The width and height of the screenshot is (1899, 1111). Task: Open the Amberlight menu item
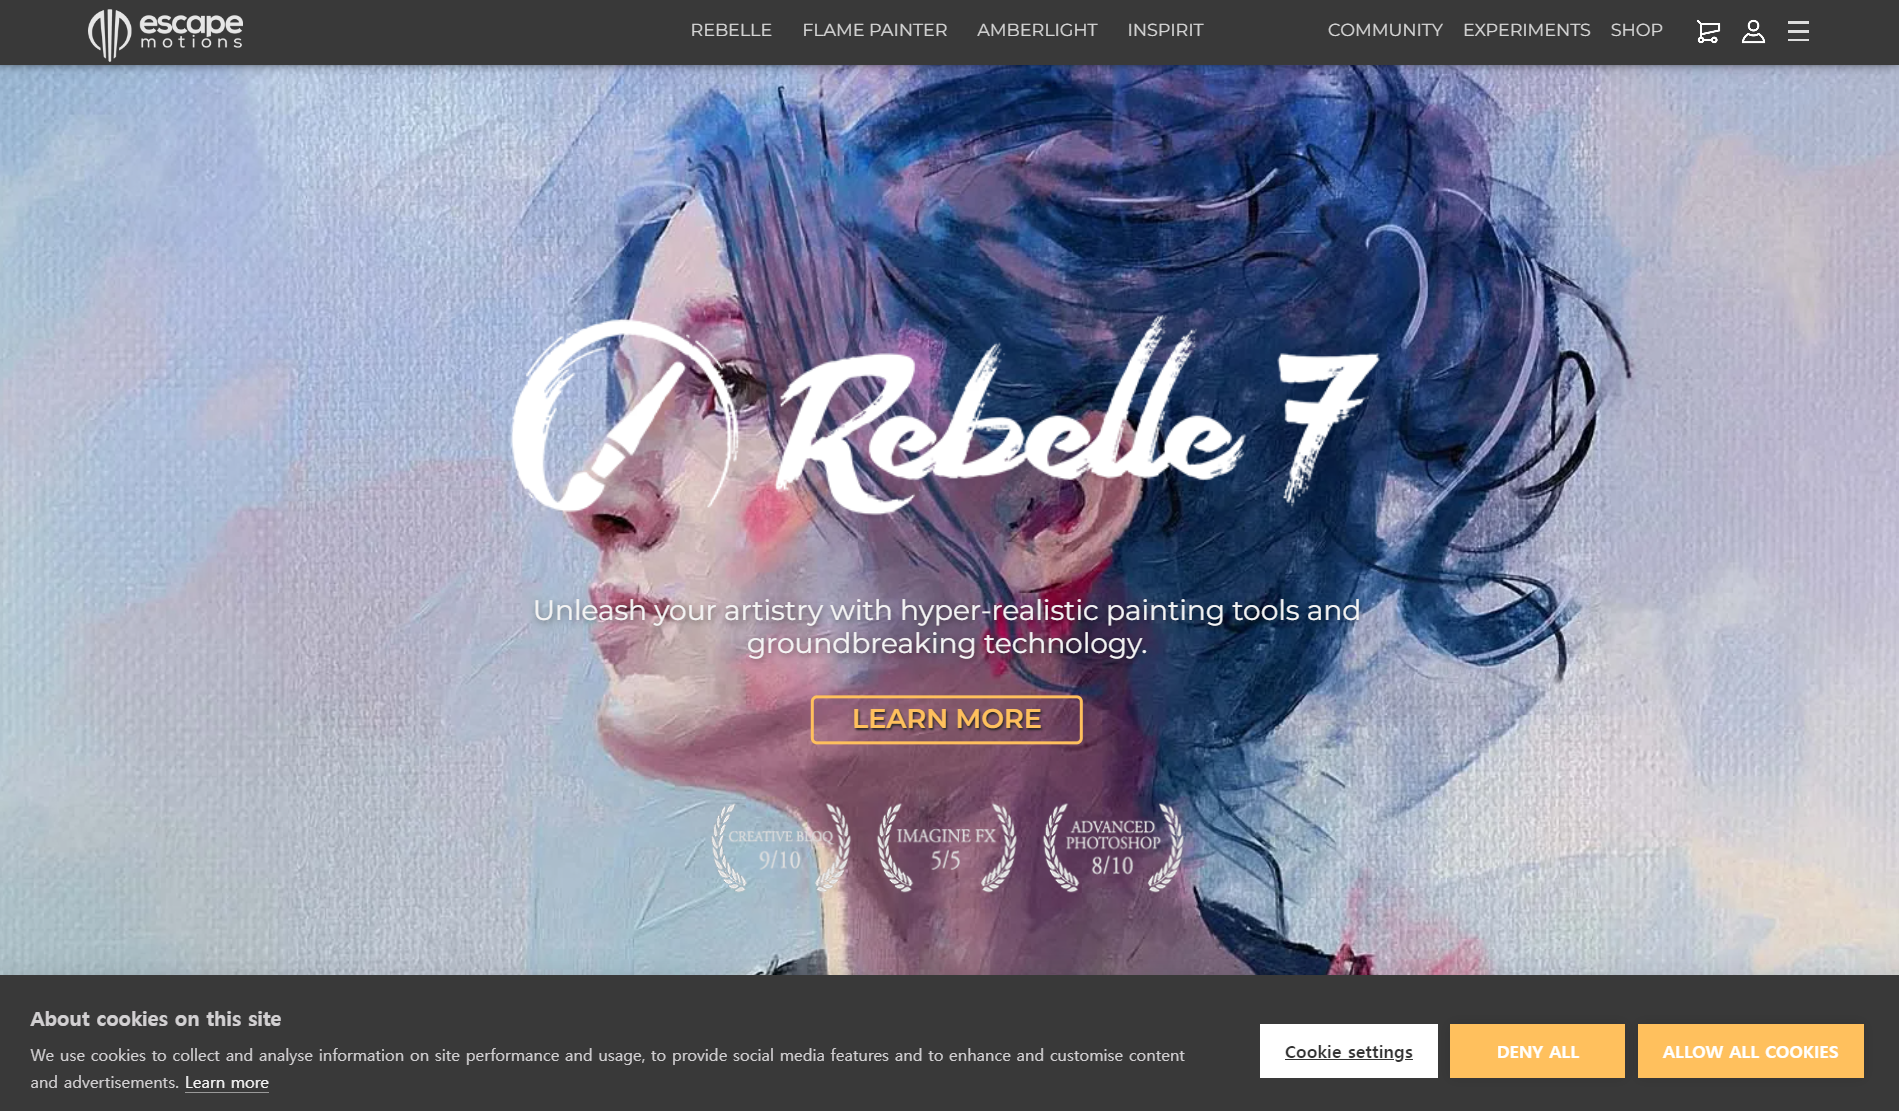[x=1037, y=30]
